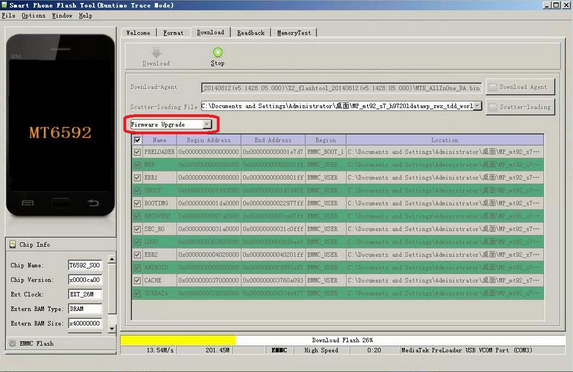
Task: Uncheck the PRELOADER row checkbox
Action: click(137, 152)
